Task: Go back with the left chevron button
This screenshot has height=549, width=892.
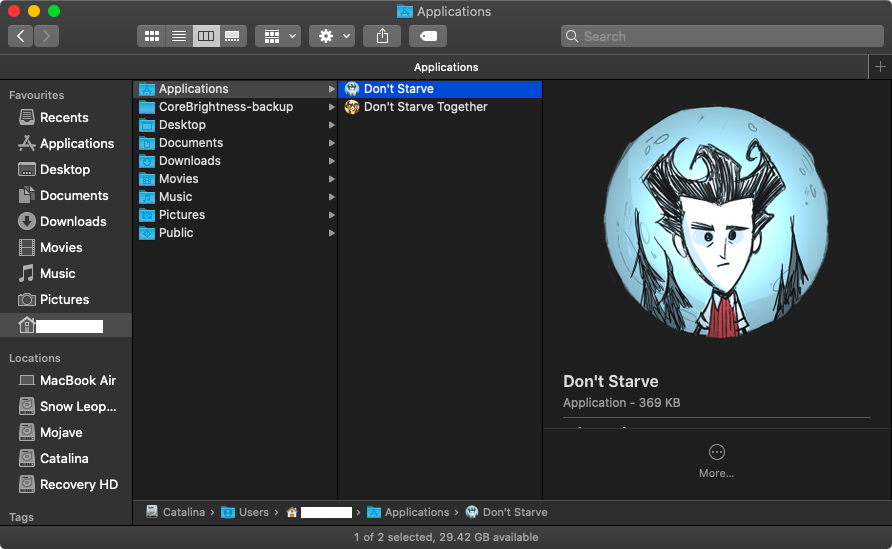Action: [x=20, y=36]
